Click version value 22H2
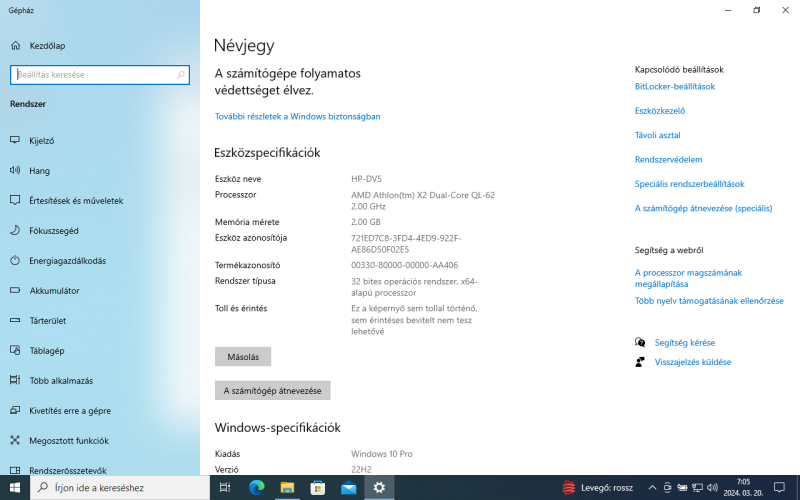This screenshot has height=500, width=800. [361, 469]
